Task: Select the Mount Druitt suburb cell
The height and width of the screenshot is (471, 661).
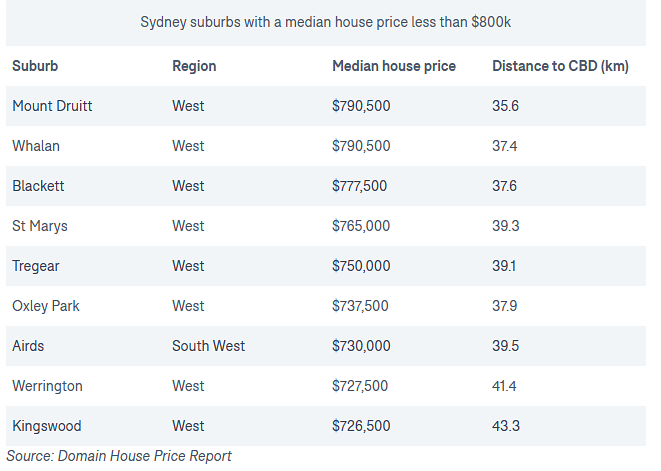Action: tap(52, 106)
